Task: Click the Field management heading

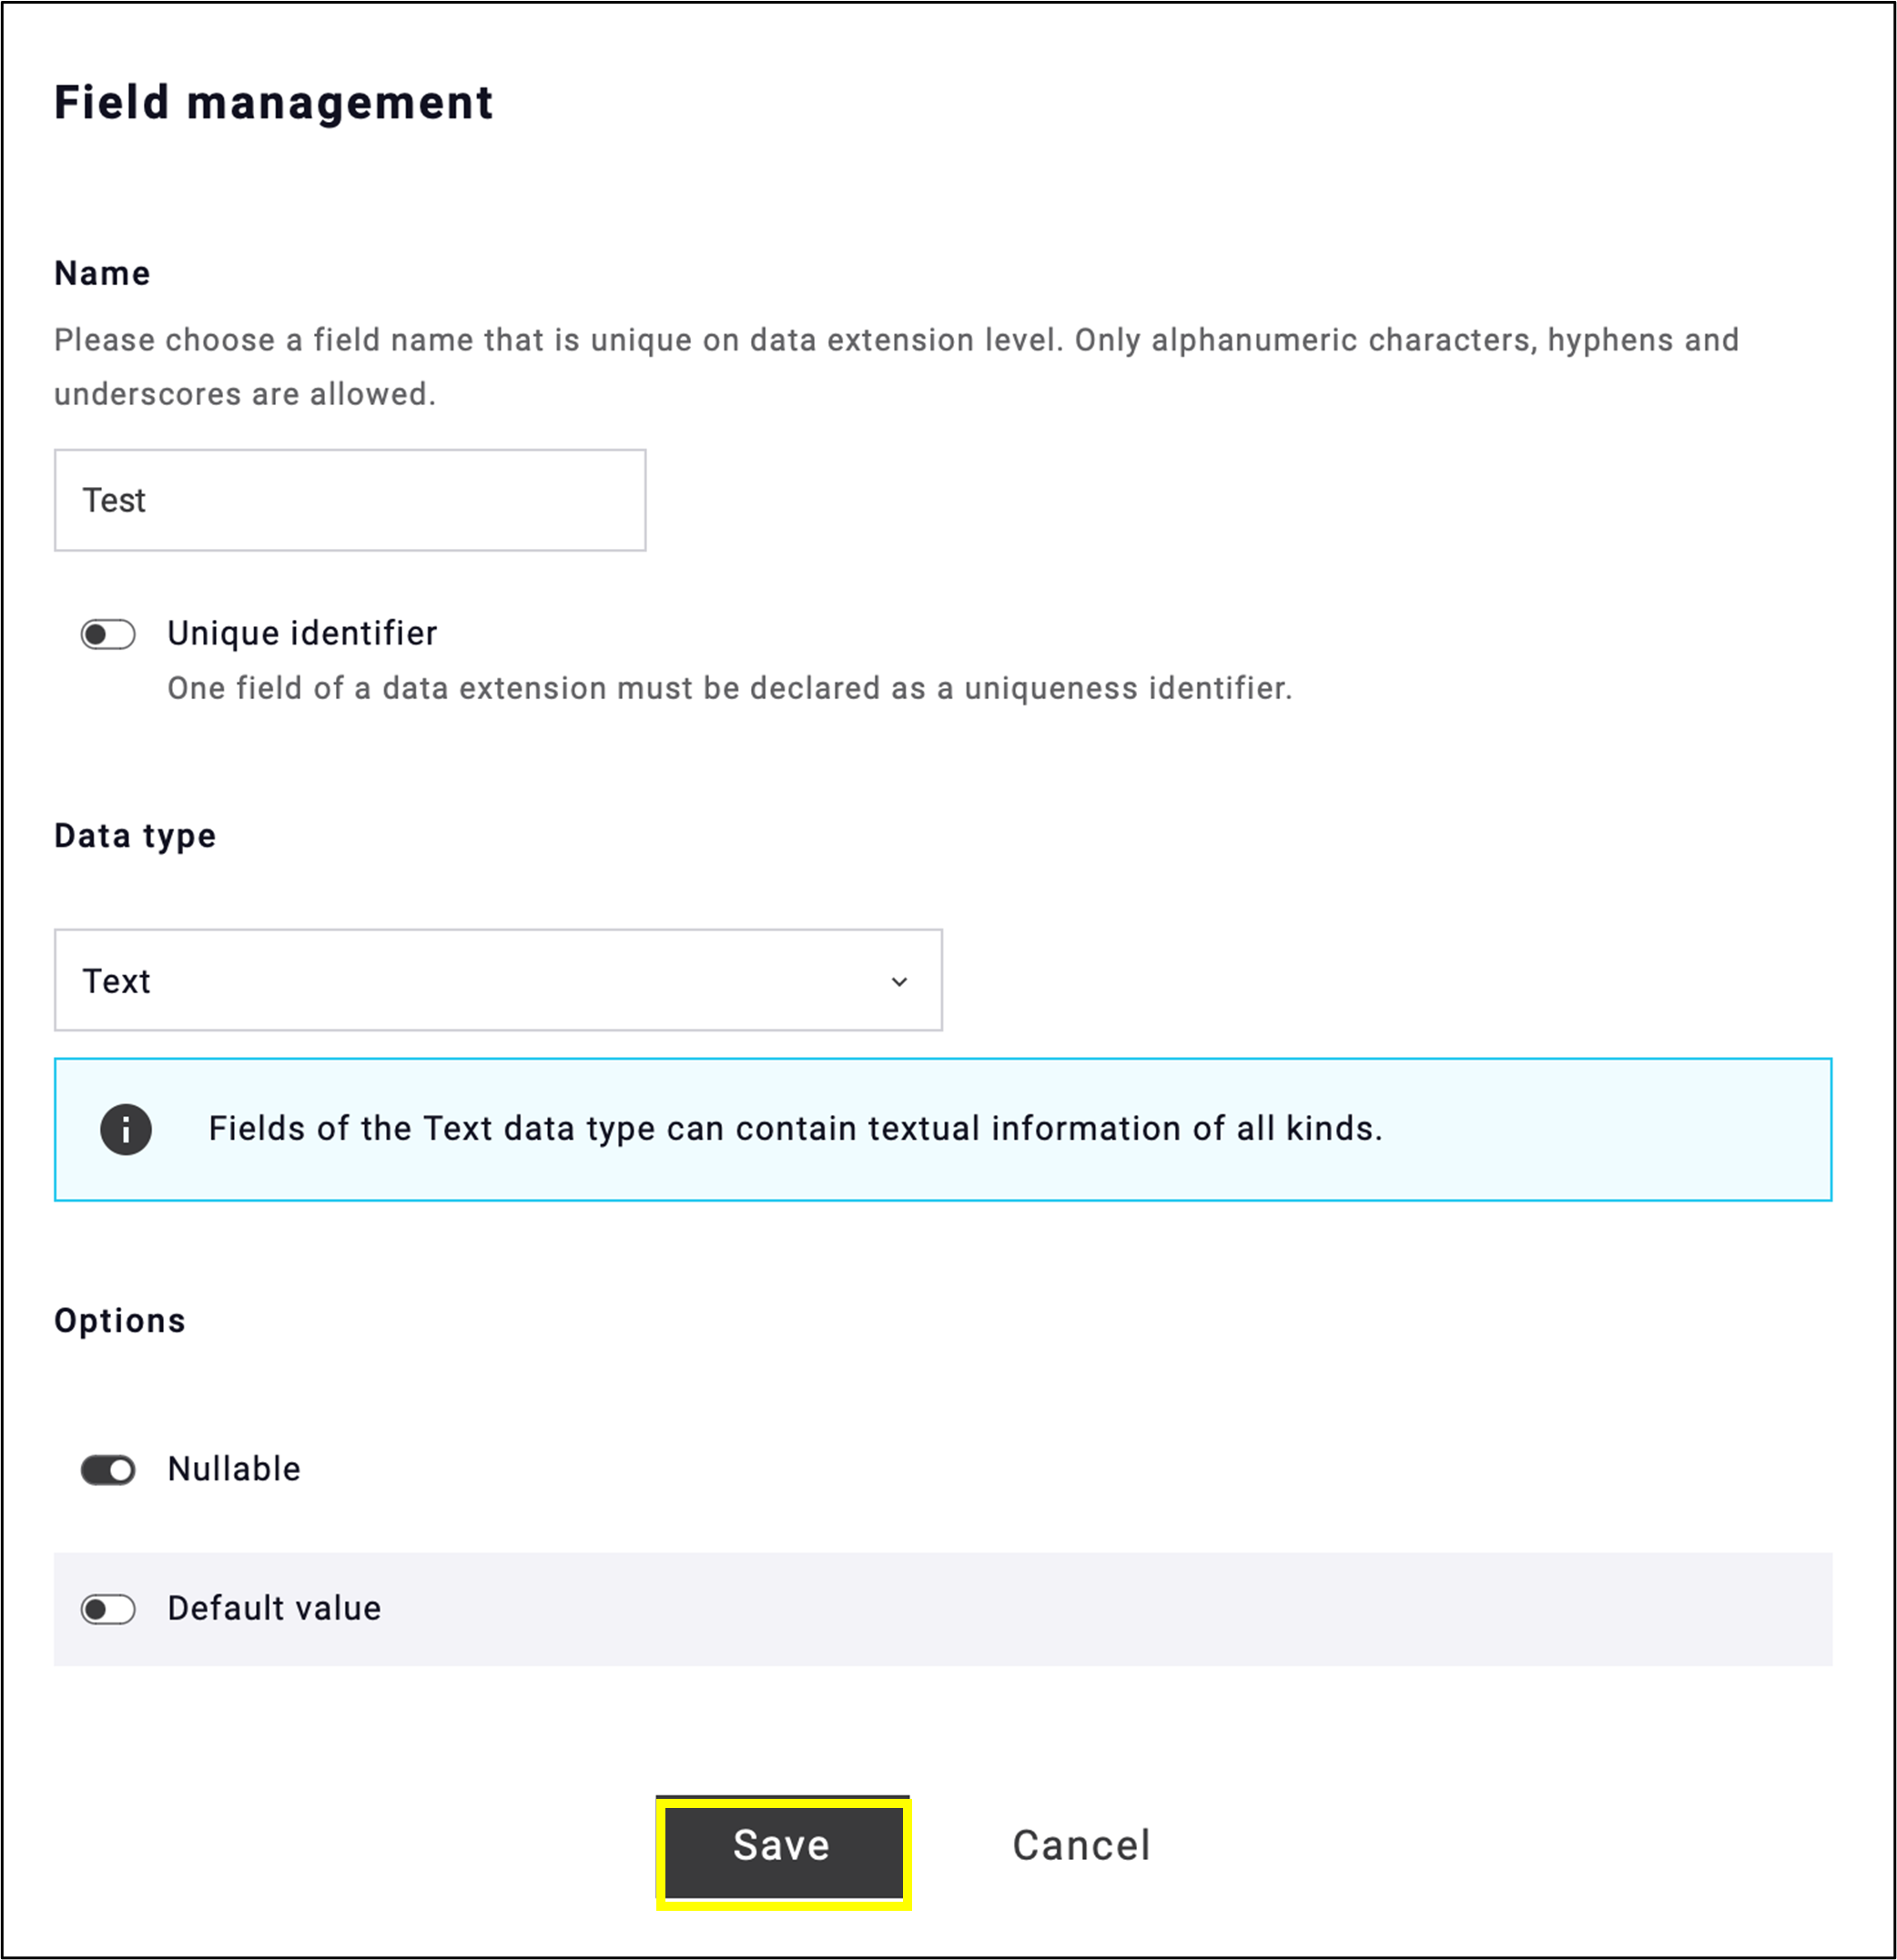Action: pos(273,101)
